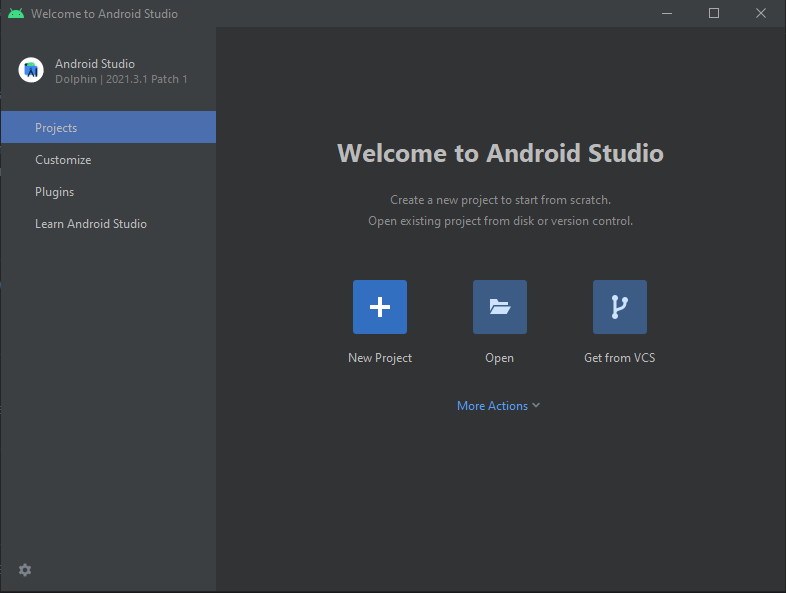
Task: Click the Get from VCS label
Action: (x=620, y=358)
